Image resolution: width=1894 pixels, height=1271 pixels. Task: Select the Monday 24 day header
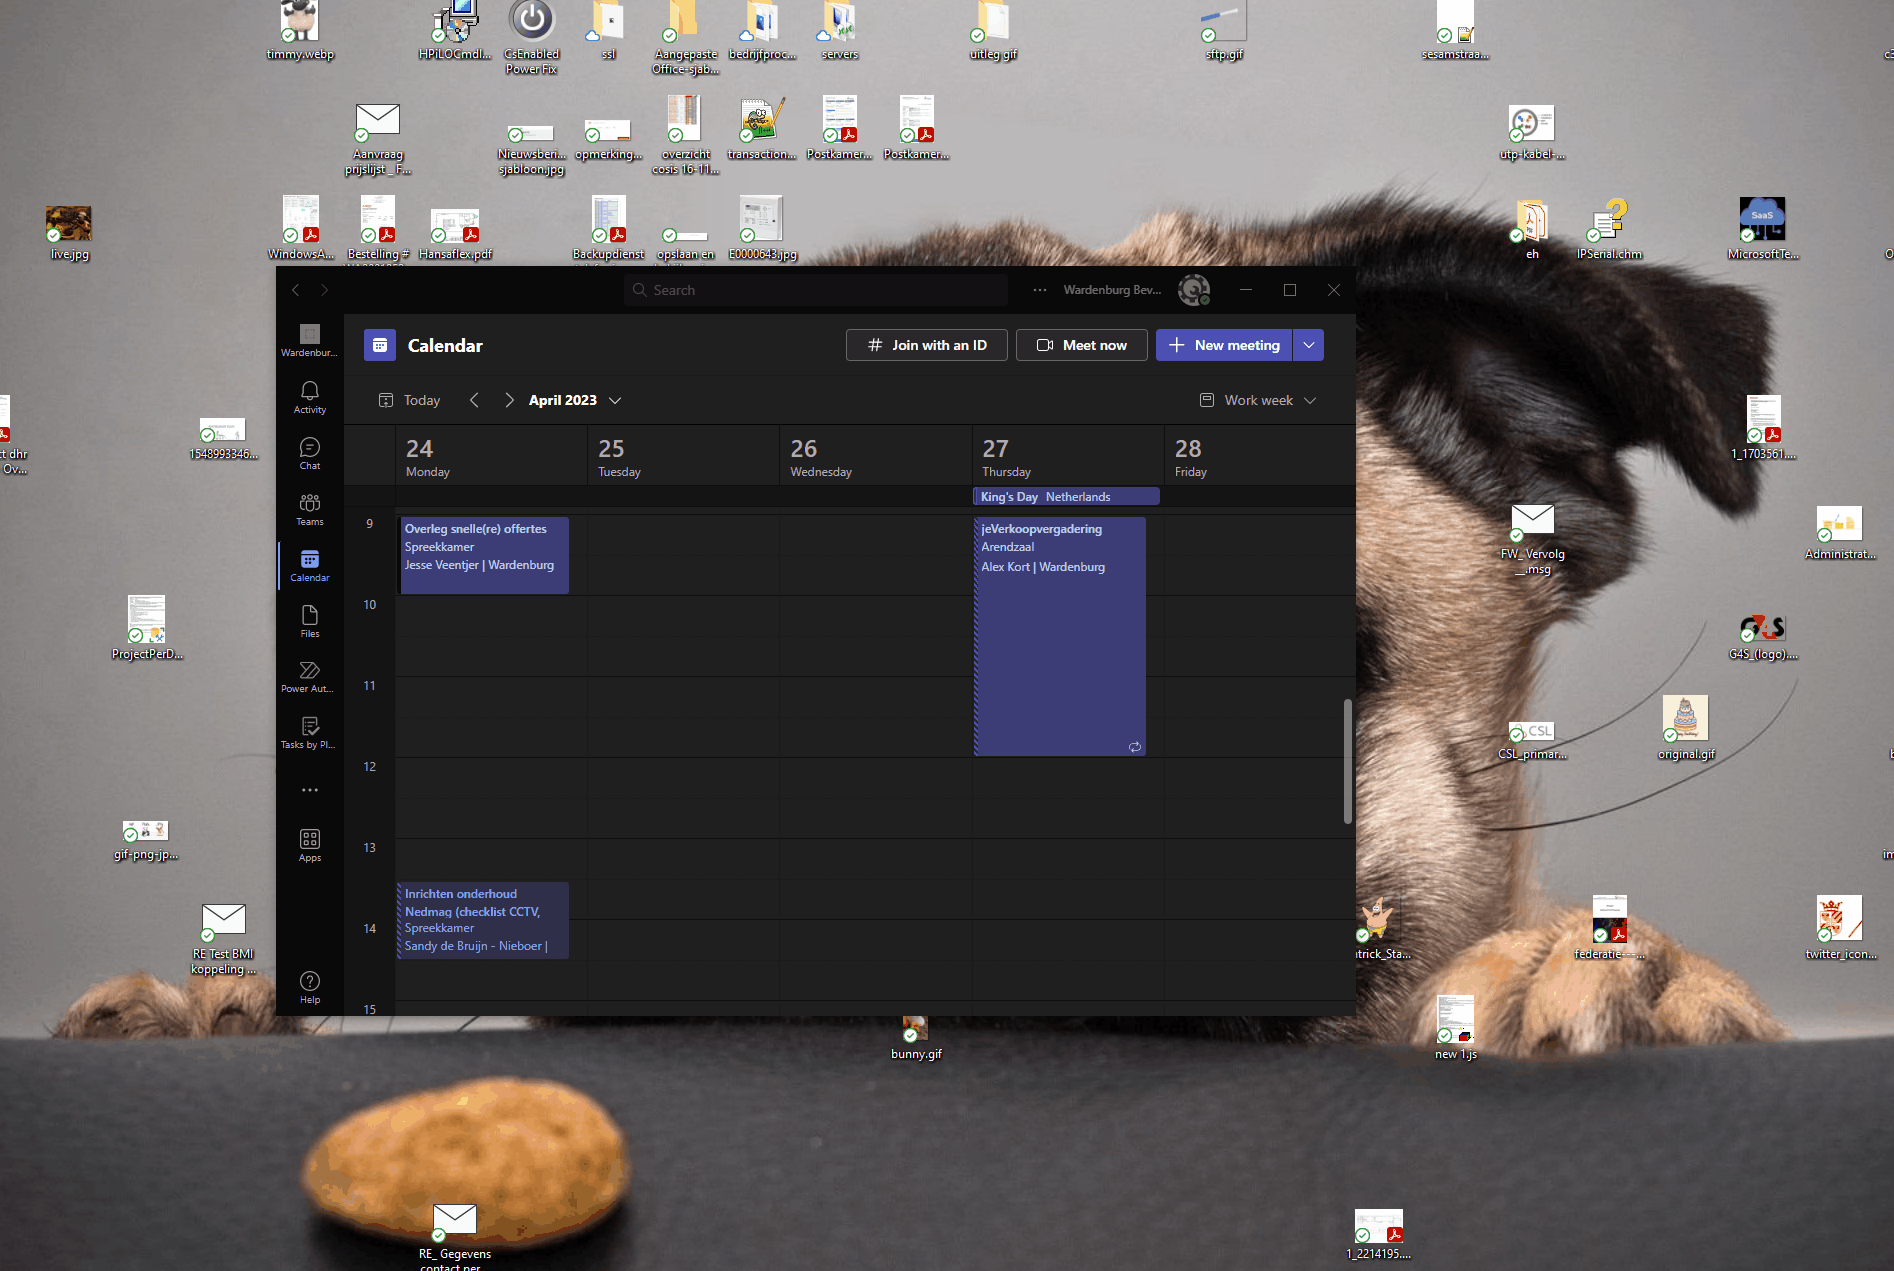point(491,457)
